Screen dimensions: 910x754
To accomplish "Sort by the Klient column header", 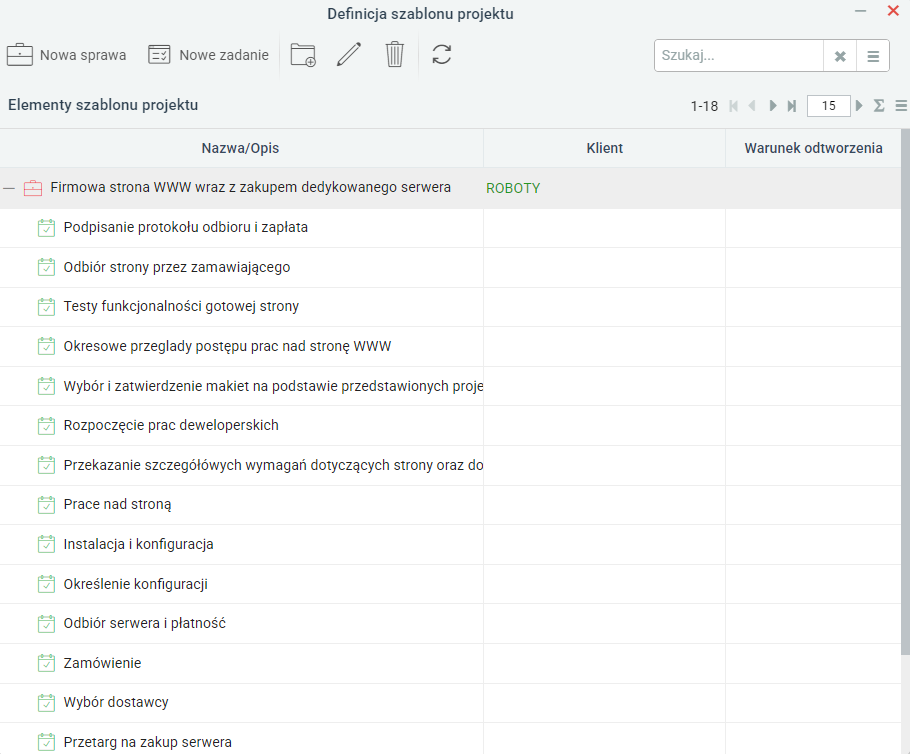I will tap(604, 148).
